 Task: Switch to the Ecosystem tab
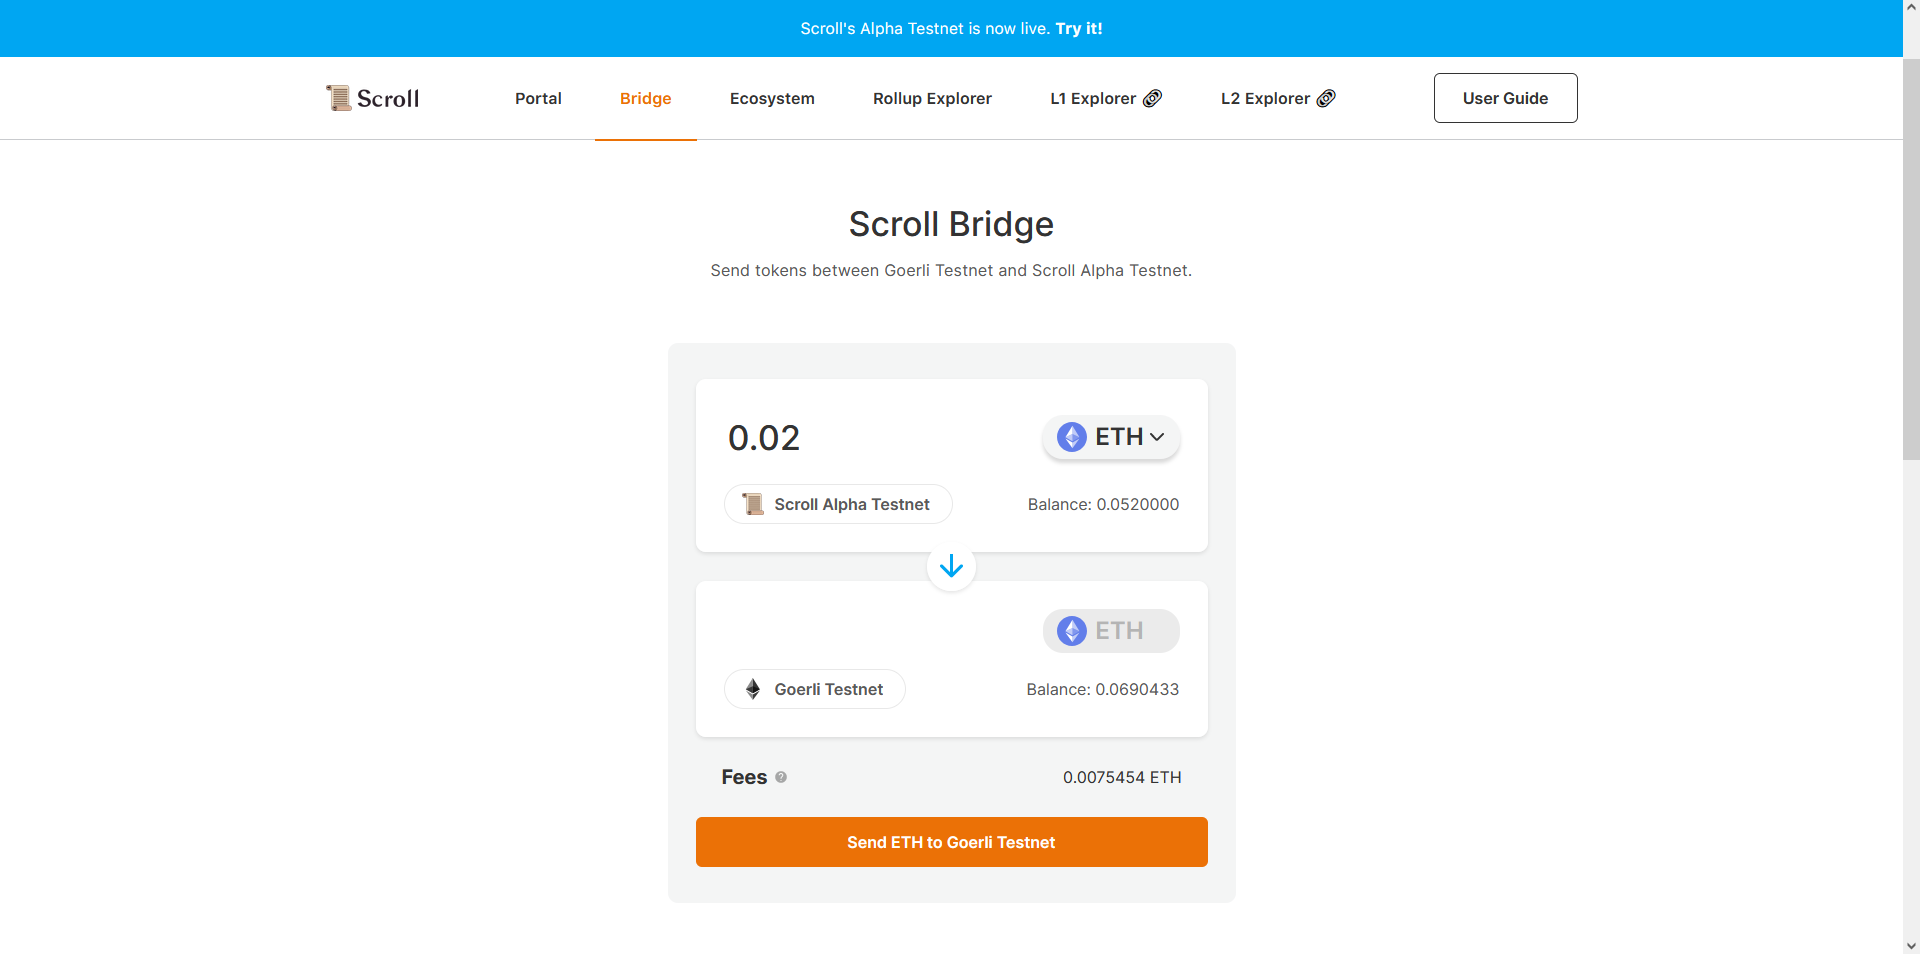[x=772, y=98]
